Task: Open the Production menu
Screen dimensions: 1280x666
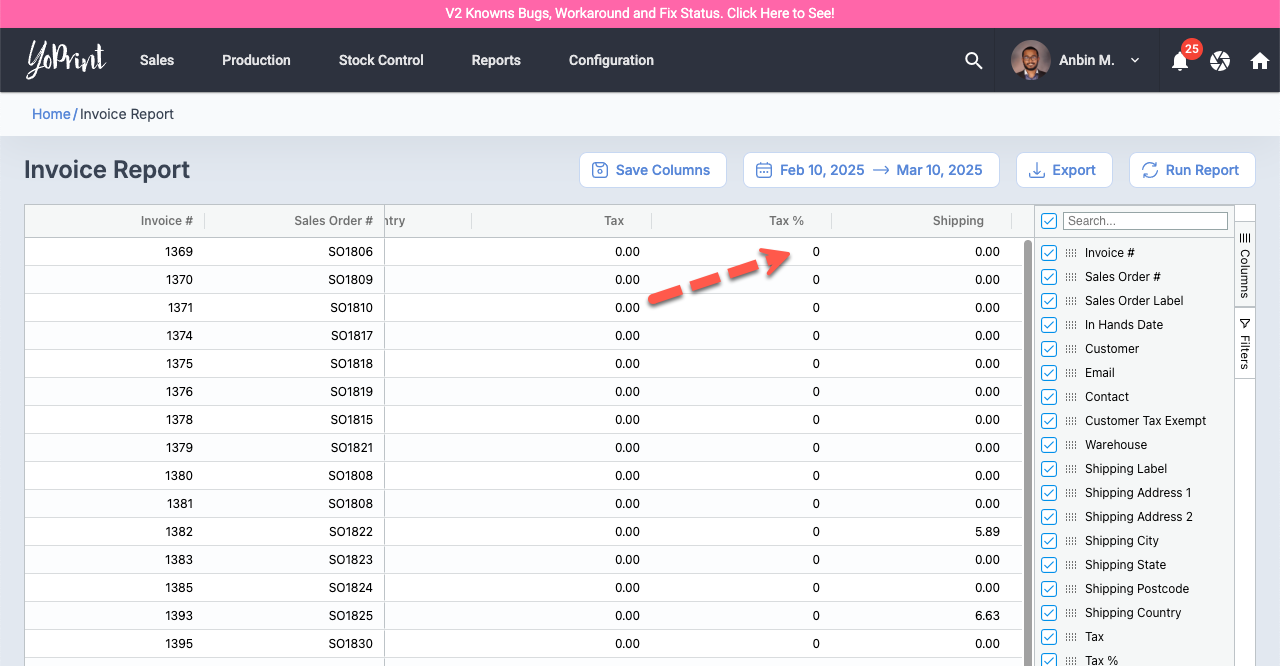Action: click(x=256, y=60)
